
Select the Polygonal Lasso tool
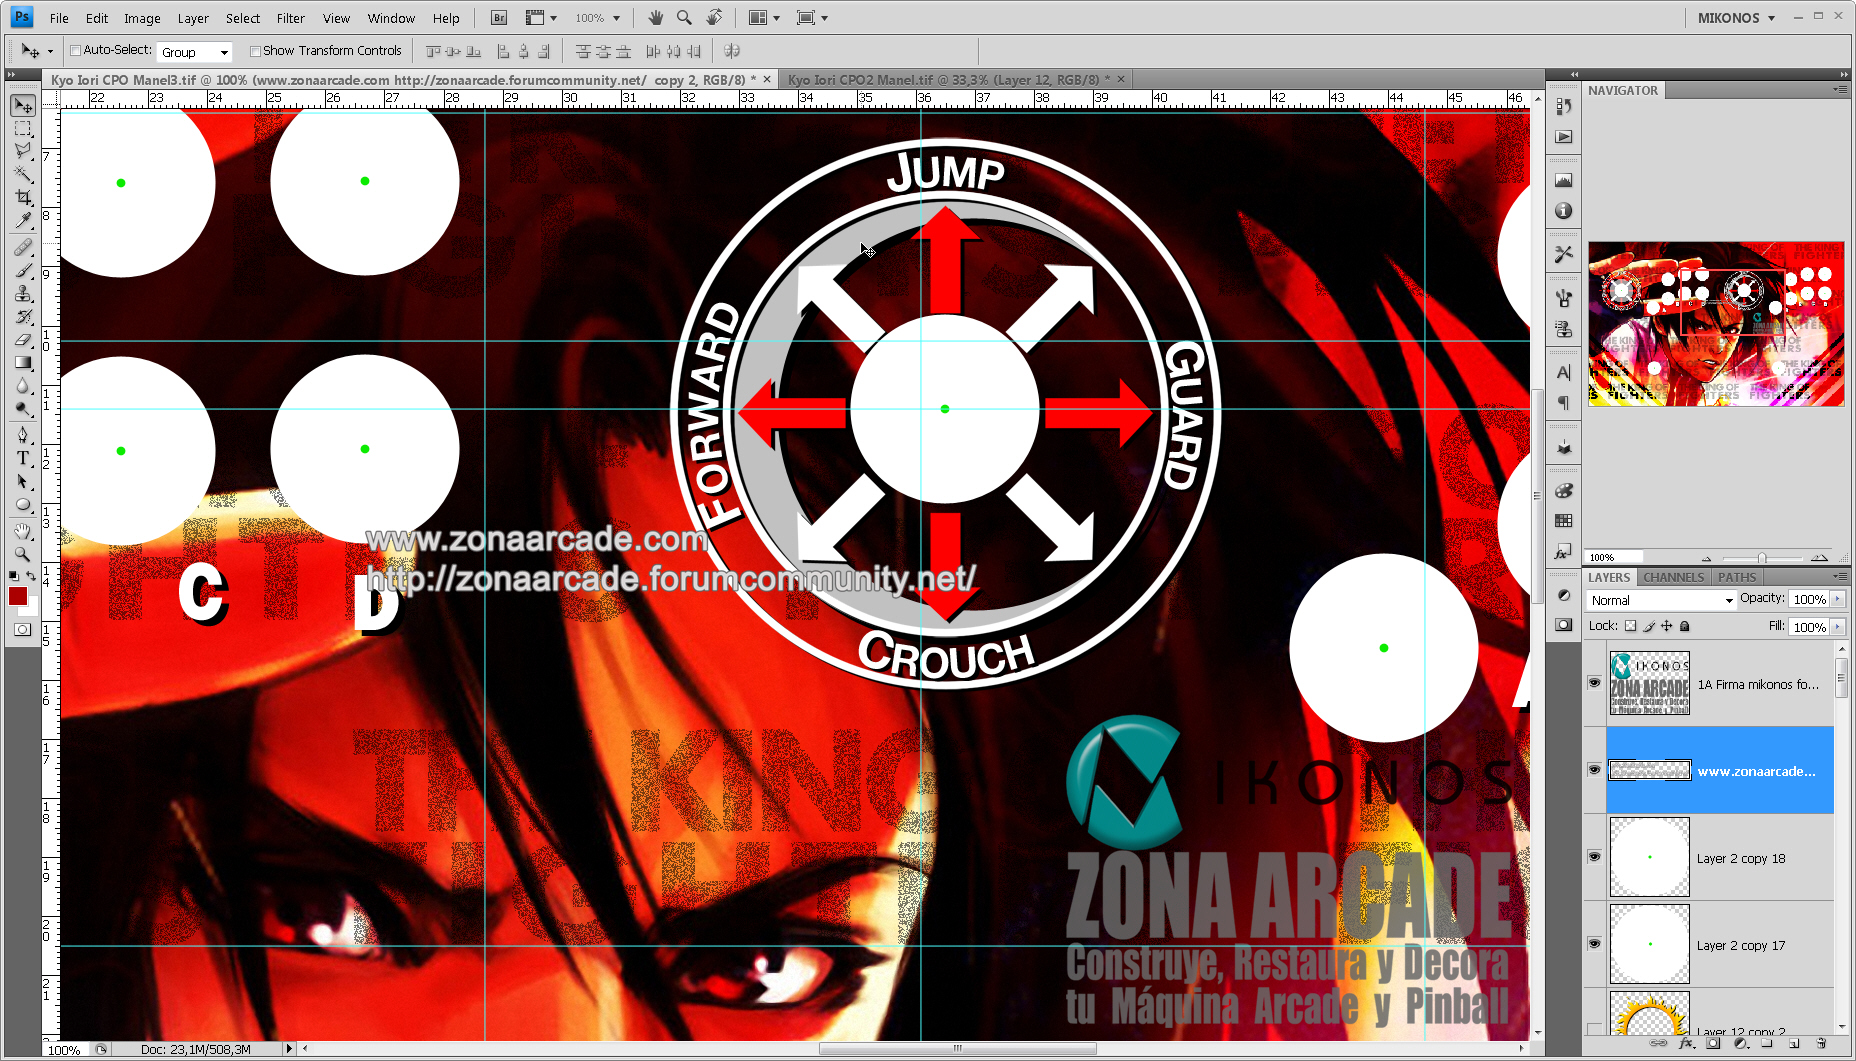point(23,151)
